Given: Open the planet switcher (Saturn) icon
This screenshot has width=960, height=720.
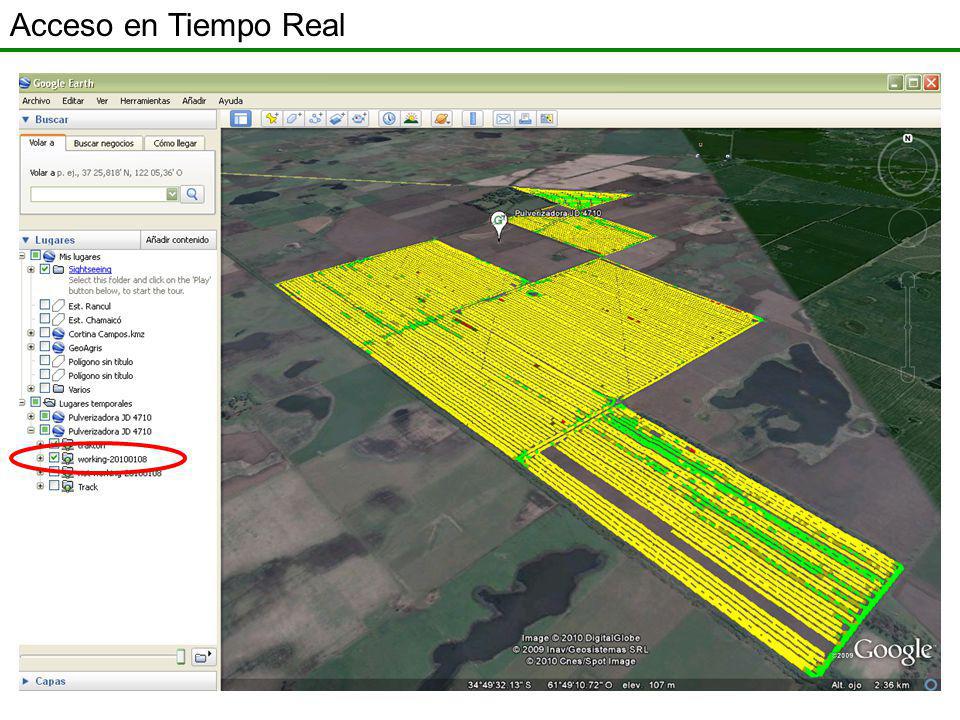Looking at the screenshot, I should point(441,119).
